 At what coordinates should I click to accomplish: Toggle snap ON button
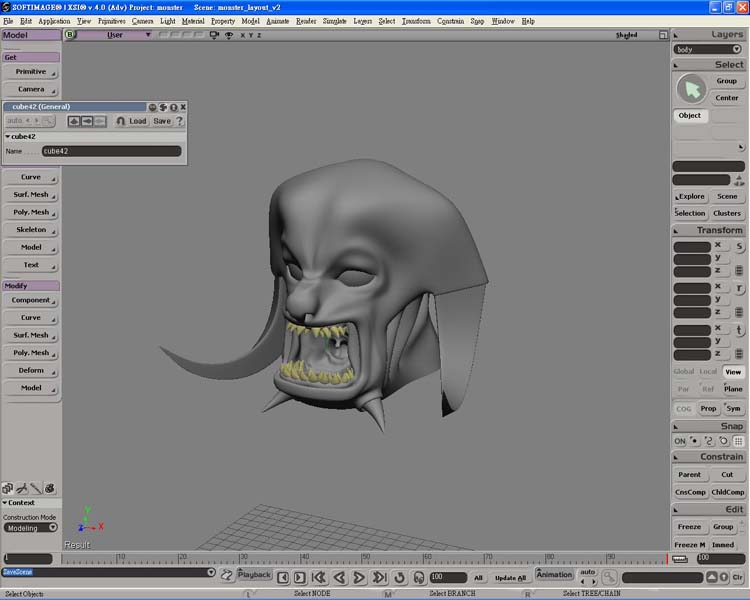click(680, 441)
